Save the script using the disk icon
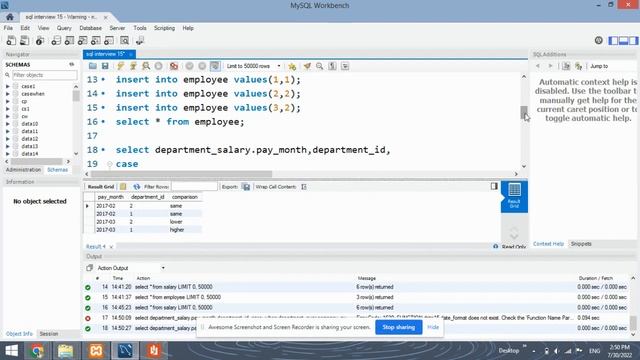The width and height of the screenshot is (640, 360). coord(105,66)
